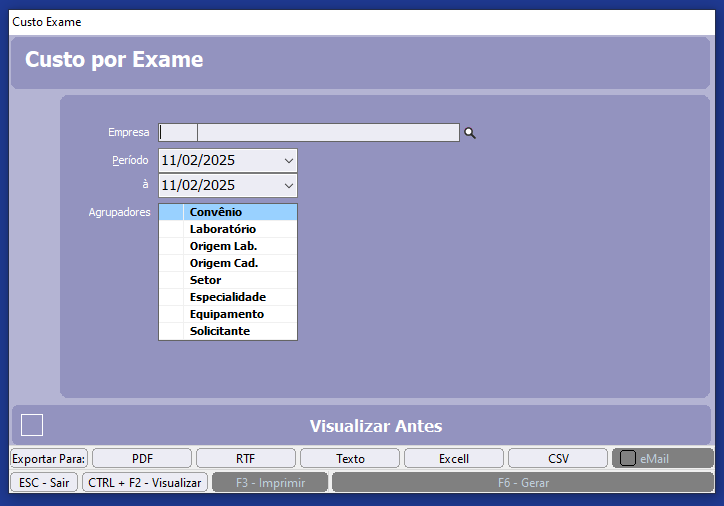Choose Especialidade grouping option
This screenshot has width=724, height=506.
coord(227,297)
